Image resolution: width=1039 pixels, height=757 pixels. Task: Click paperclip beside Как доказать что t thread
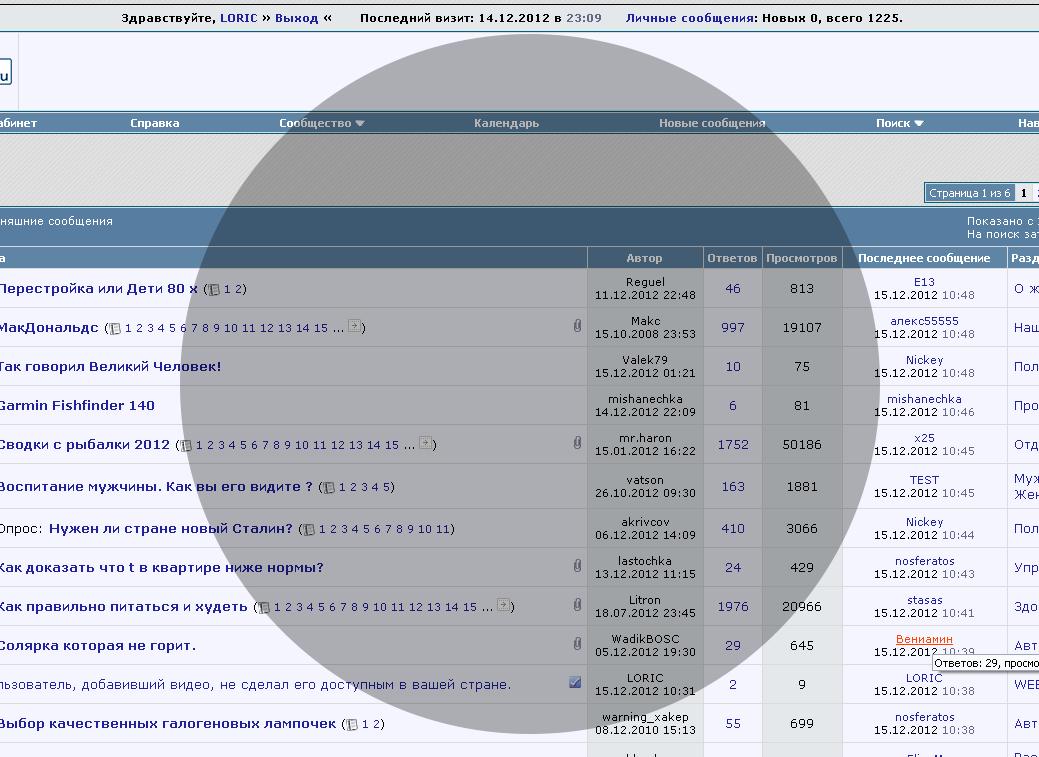pyautogui.click(x=577, y=566)
